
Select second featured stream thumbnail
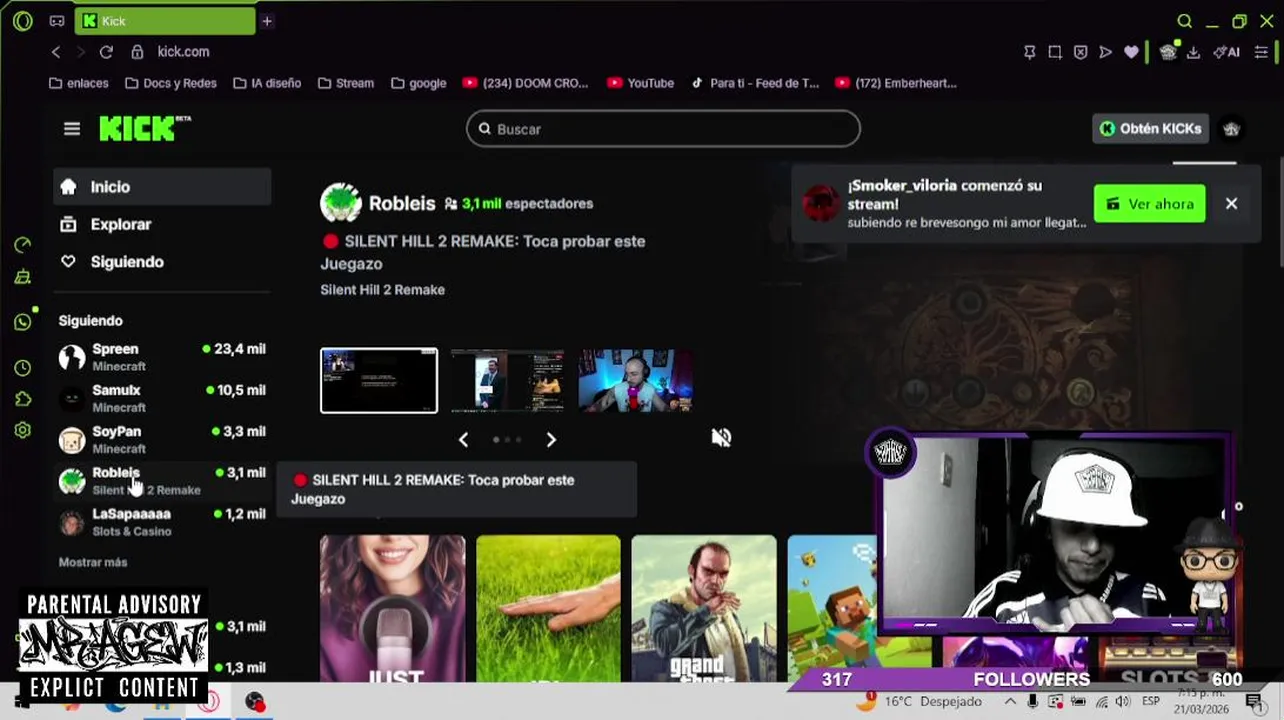click(x=507, y=380)
